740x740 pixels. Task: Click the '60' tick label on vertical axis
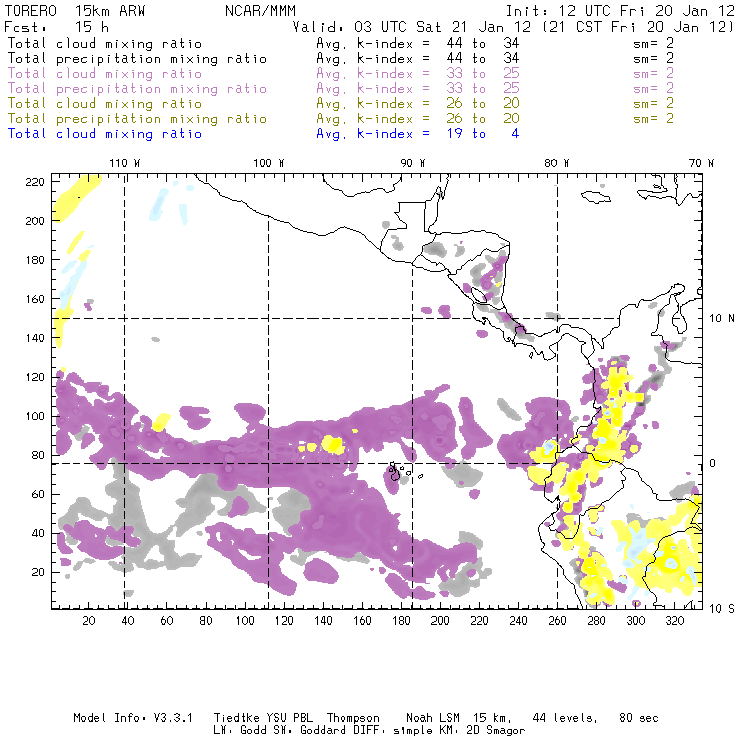coord(38,494)
